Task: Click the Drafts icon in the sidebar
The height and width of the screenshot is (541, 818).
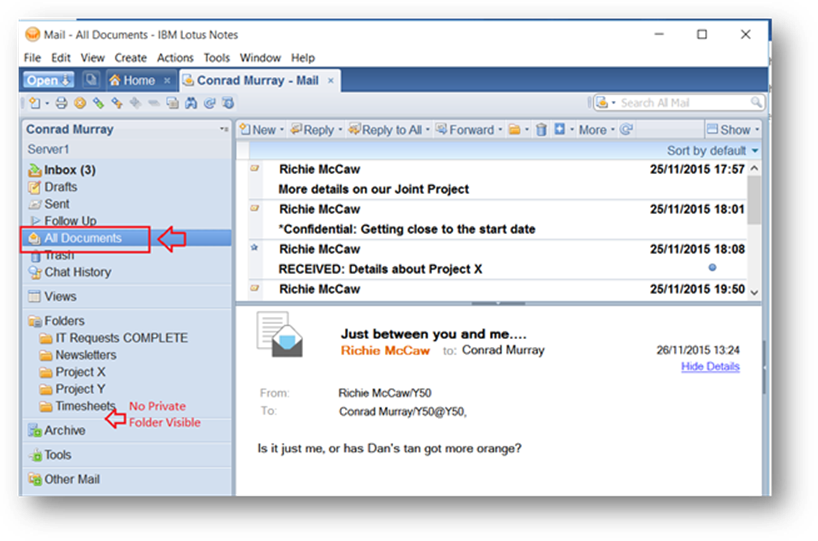Action: pos(34,187)
